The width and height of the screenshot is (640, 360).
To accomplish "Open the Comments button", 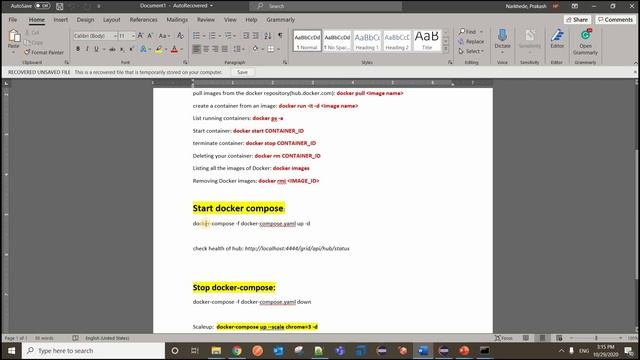I will [x=615, y=20].
